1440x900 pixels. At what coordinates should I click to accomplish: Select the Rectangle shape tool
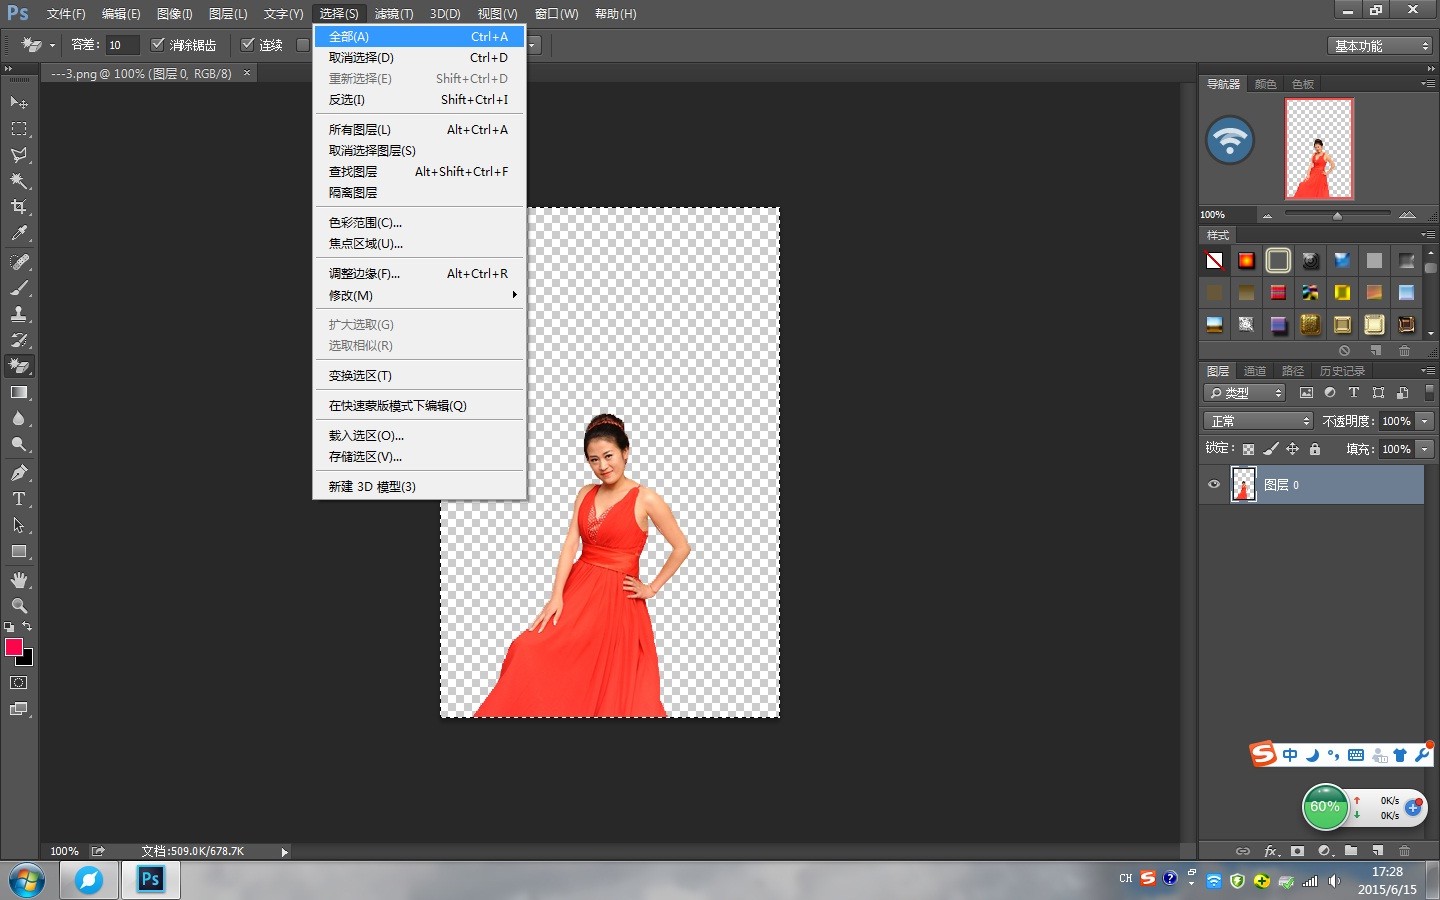coord(19,551)
